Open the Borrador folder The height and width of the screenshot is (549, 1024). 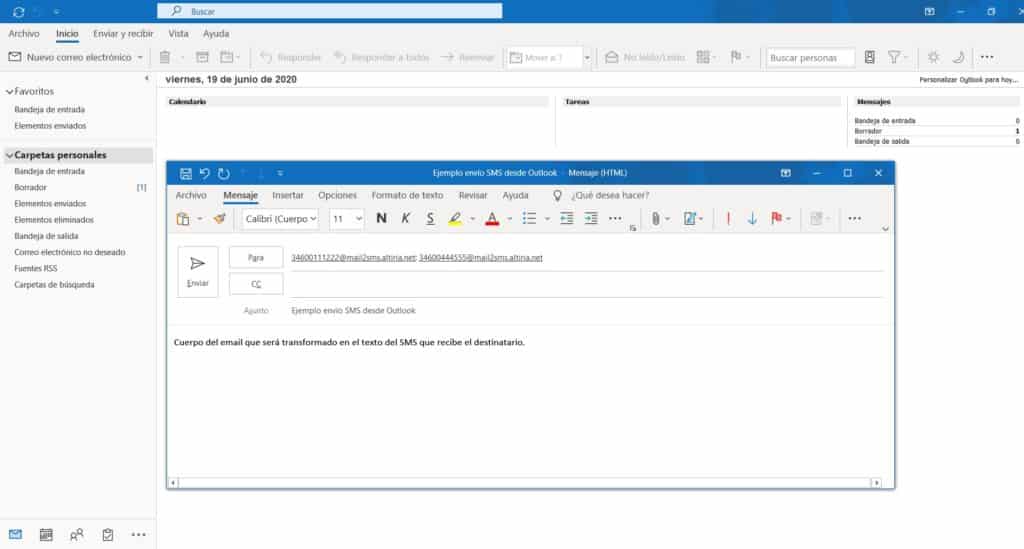click(x=31, y=187)
